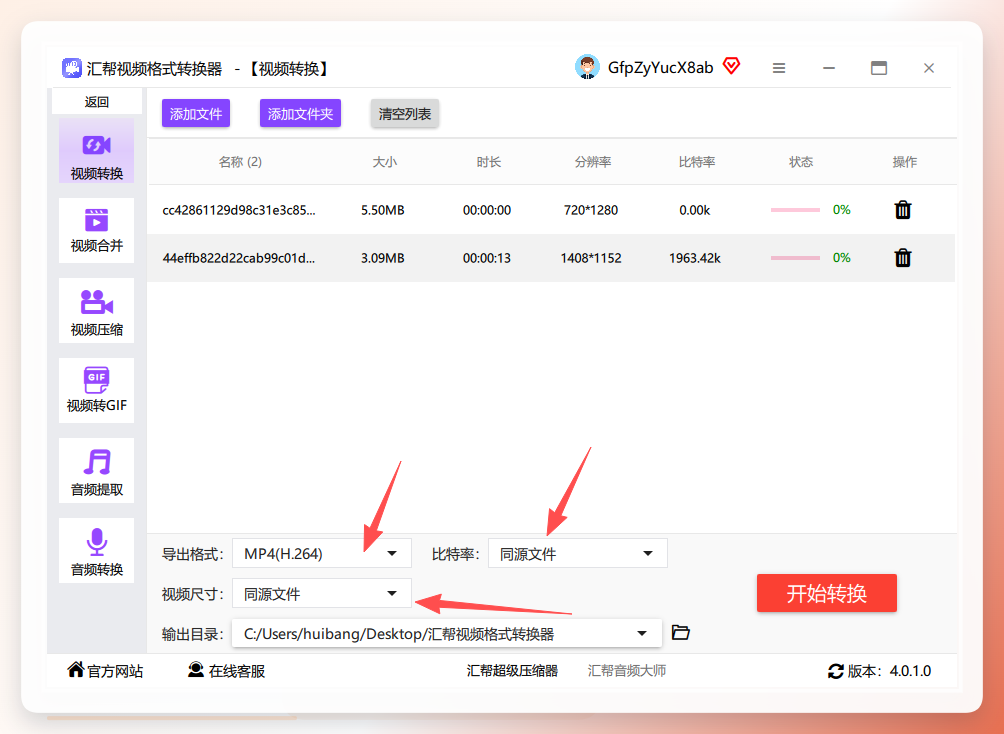Expand the 输出目录 output path dropdown
Viewport: 1004px width, 734px height.
(x=446, y=633)
